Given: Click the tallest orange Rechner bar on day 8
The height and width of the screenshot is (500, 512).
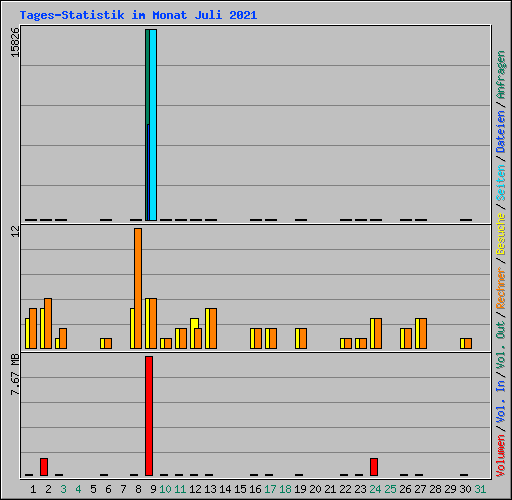Looking at the screenshot, I should tap(138, 289).
